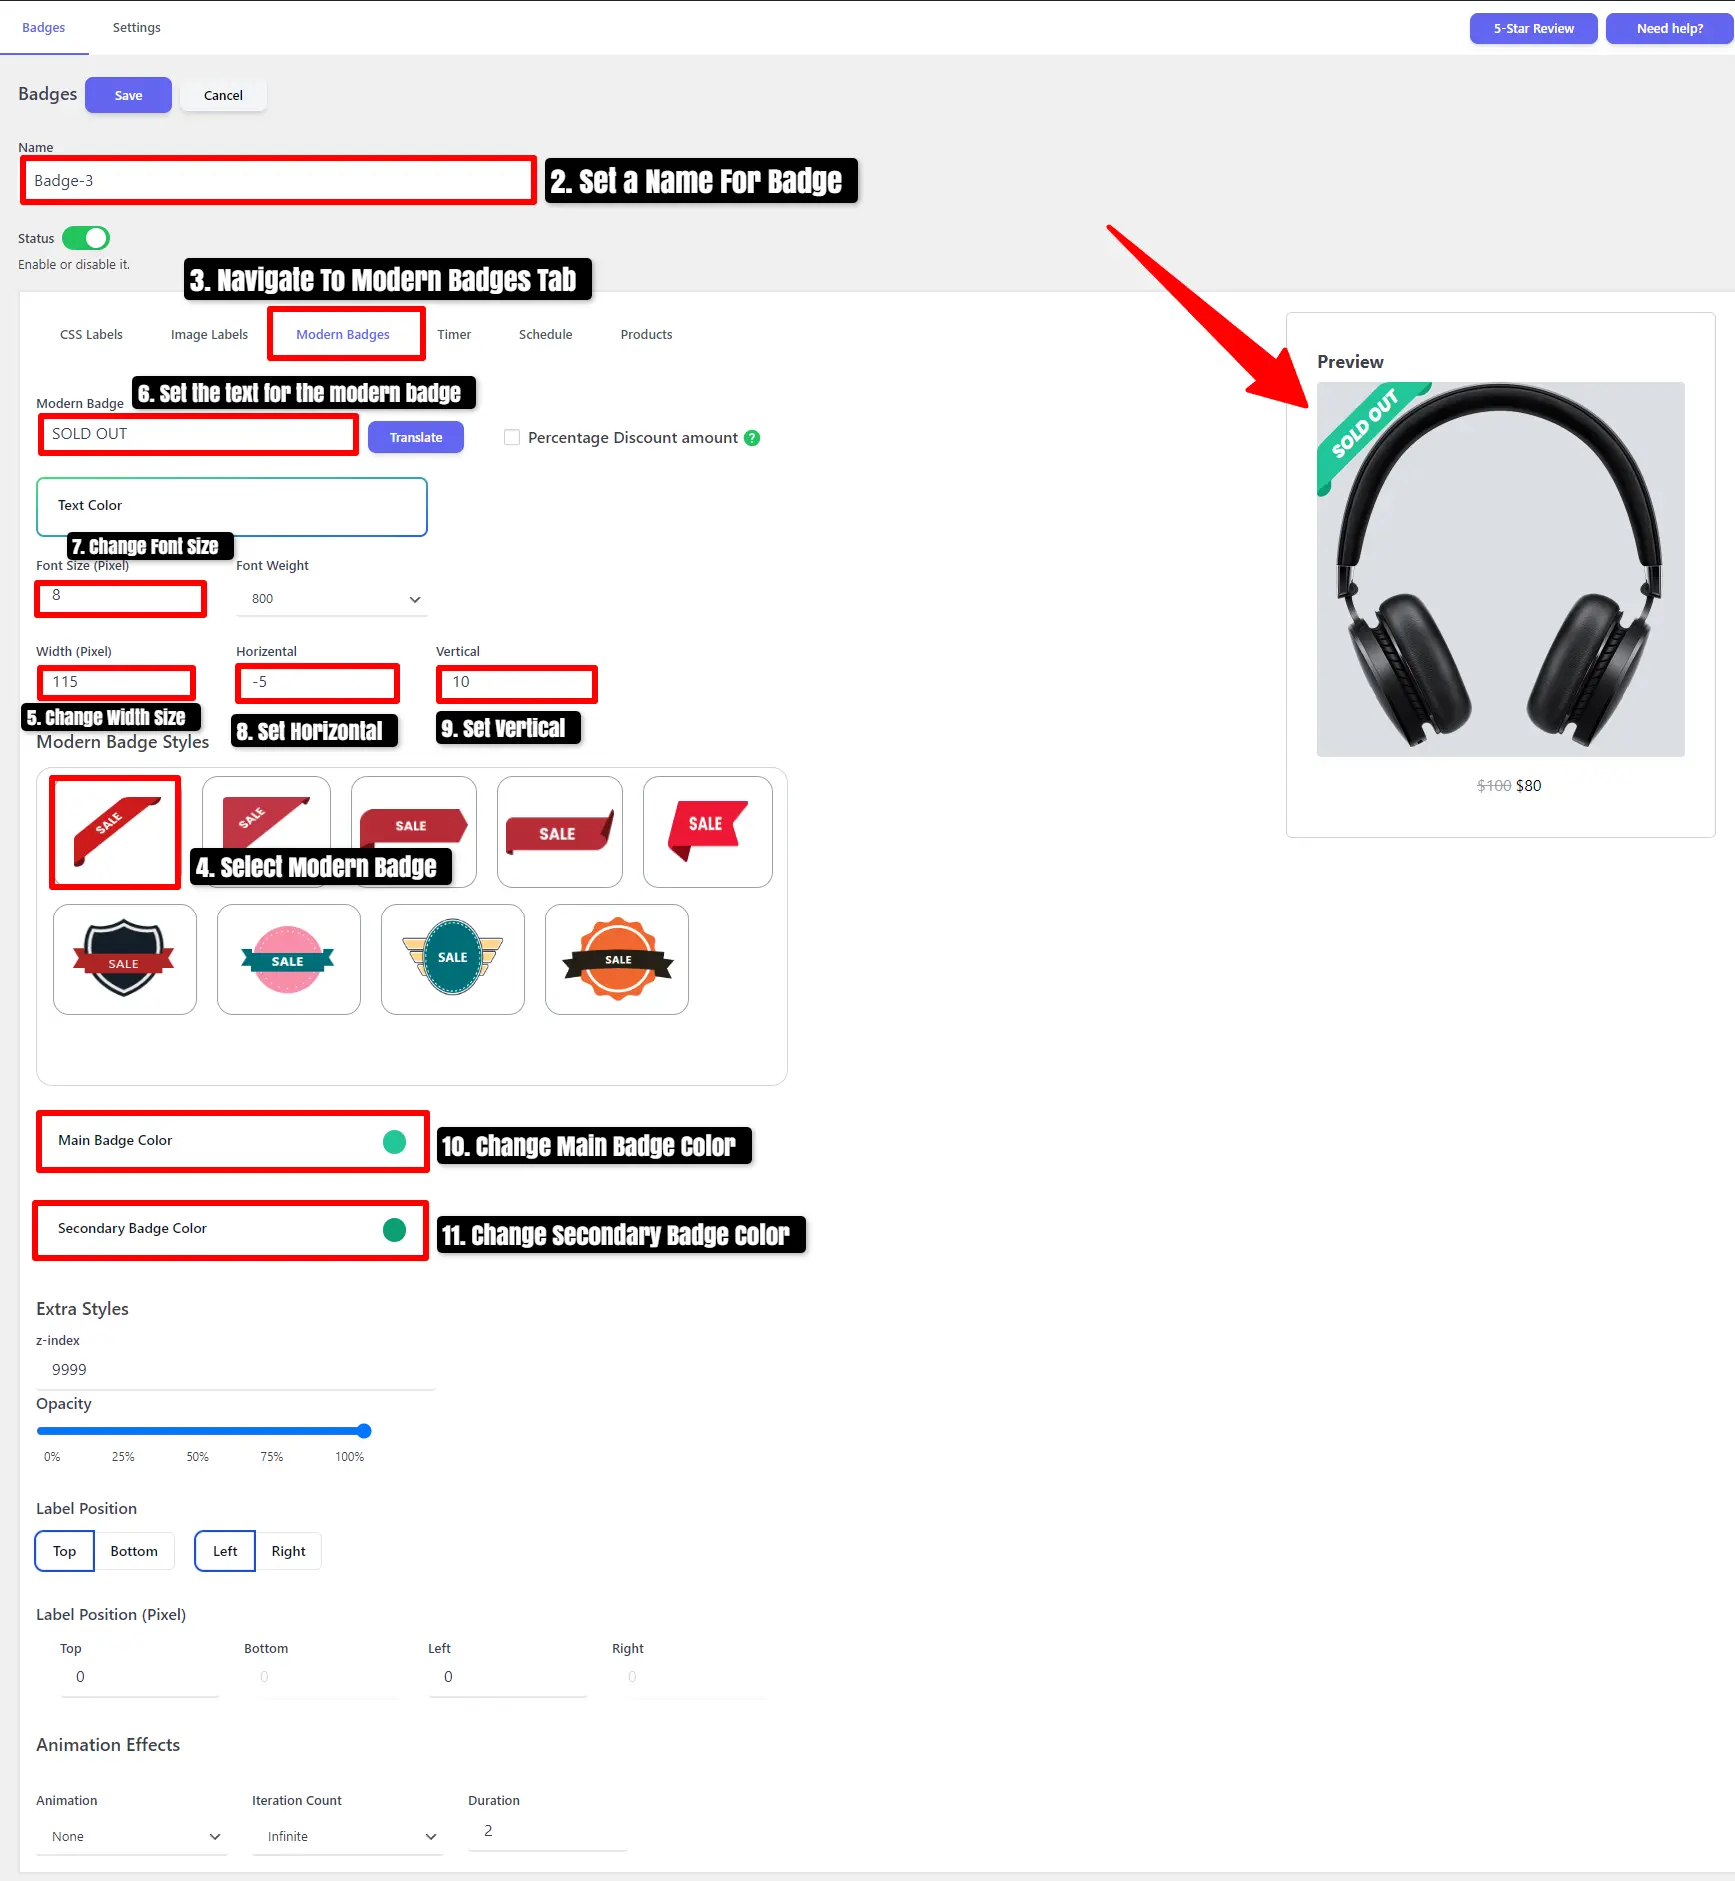This screenshot has width=1735, height=1881.
Task: Select the red flag SALE badge style
Action: (708, 832)
